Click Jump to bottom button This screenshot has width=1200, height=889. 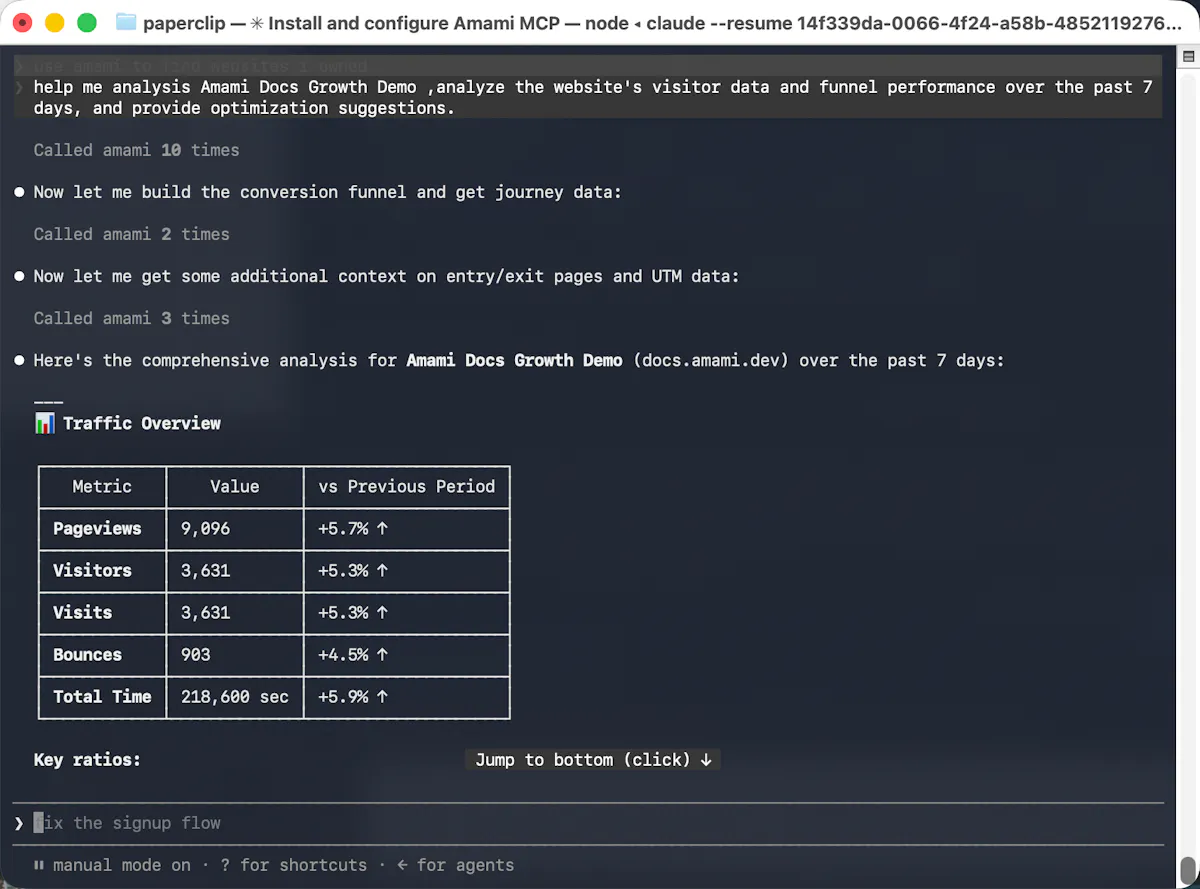pyautogui.click(x=593, y=760)
